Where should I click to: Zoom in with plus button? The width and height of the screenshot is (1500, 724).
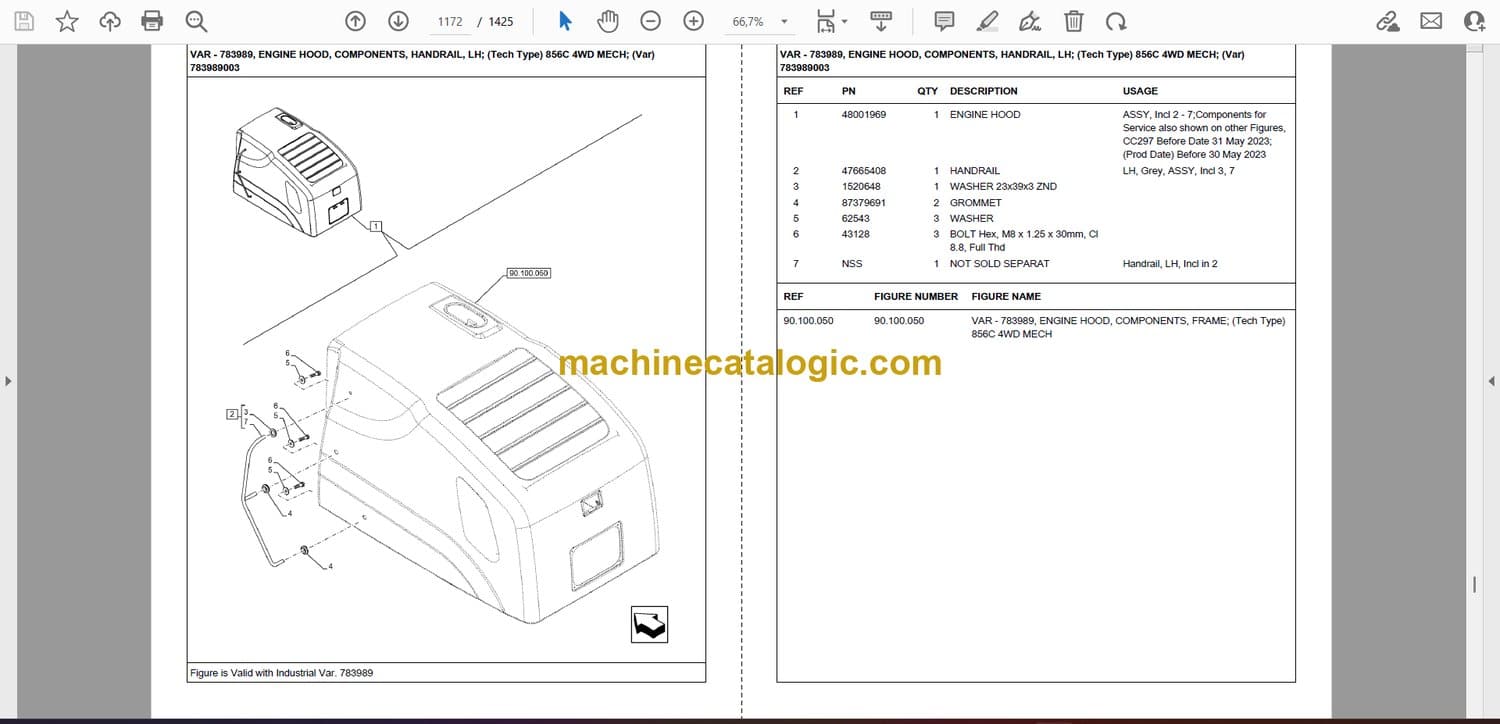pyautogui.click(x=693, y=21)
